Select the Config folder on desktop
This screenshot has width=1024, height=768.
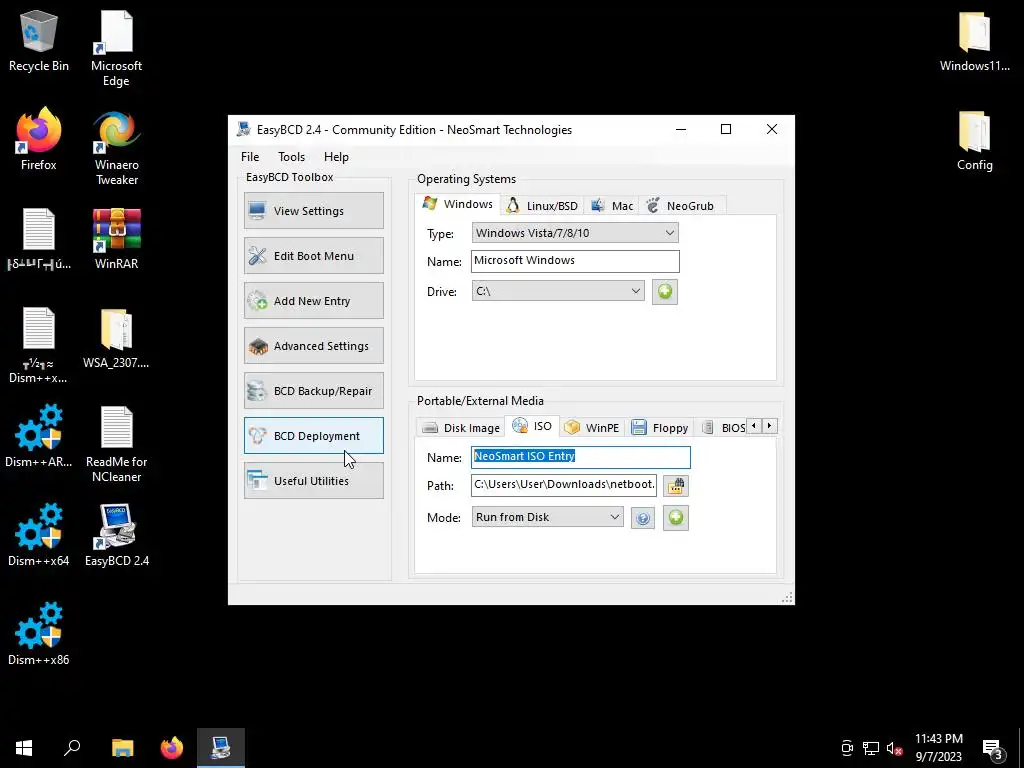coord(974,141)
